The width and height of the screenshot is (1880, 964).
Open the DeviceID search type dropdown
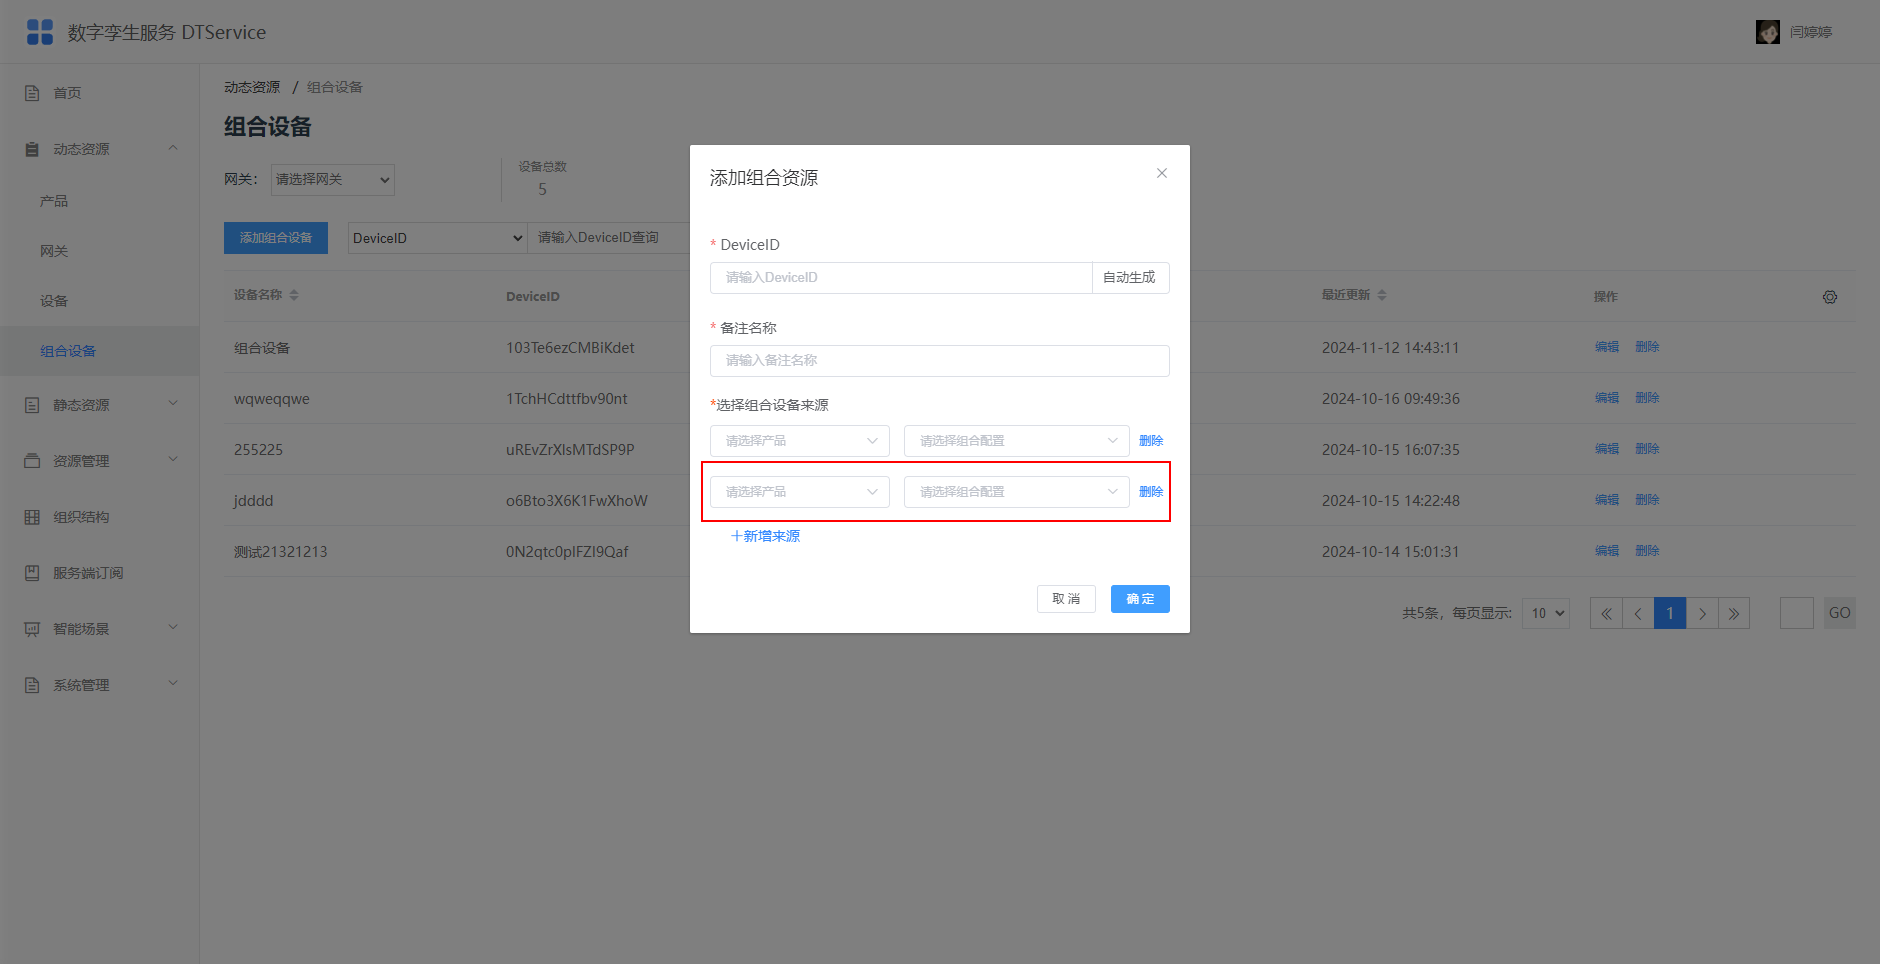click(x=438, y=238)
